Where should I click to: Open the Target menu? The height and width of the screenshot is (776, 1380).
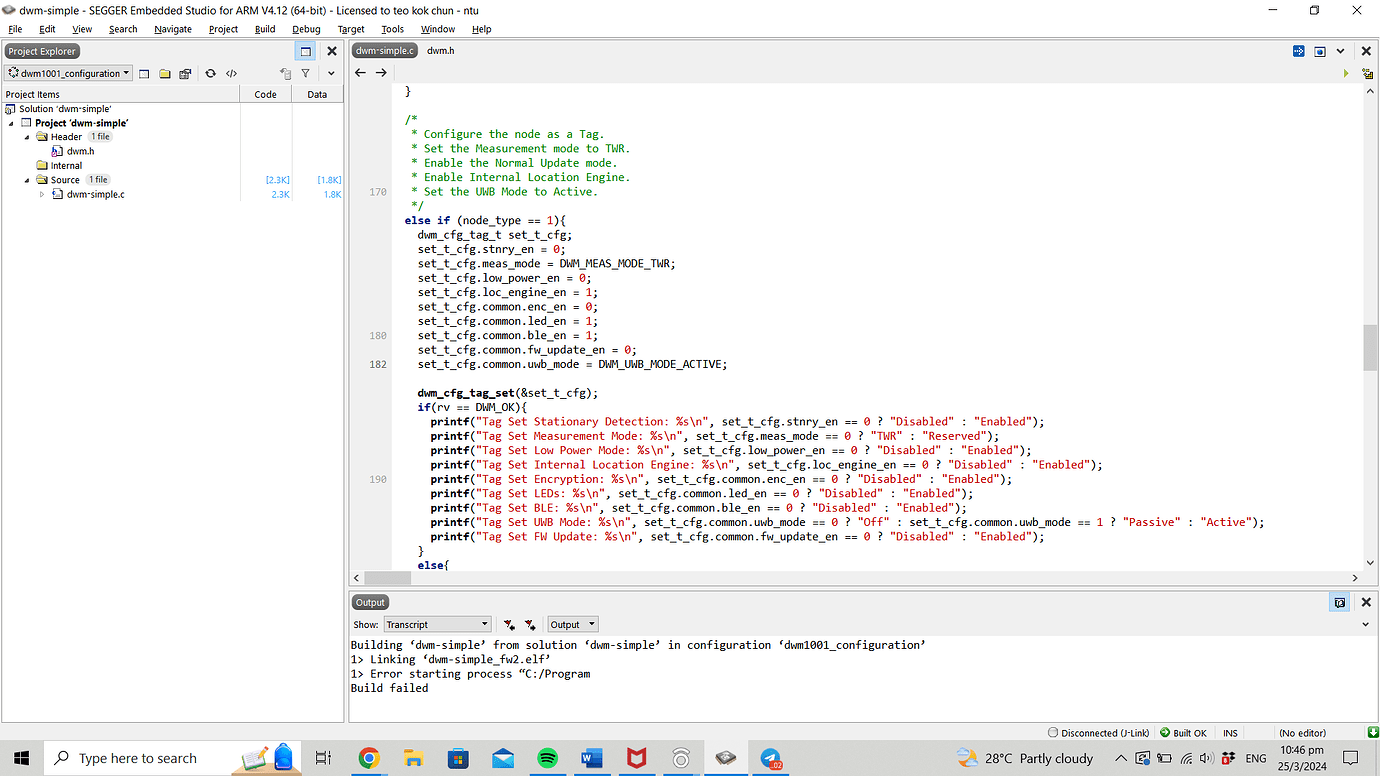(x=351, y=29)
